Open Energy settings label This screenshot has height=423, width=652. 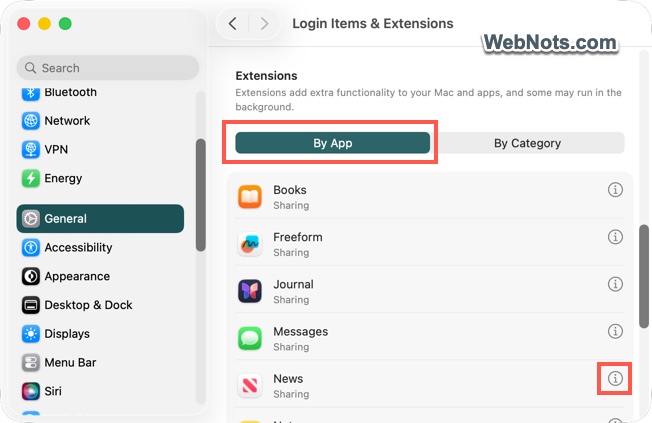click(x=63, y=179)
